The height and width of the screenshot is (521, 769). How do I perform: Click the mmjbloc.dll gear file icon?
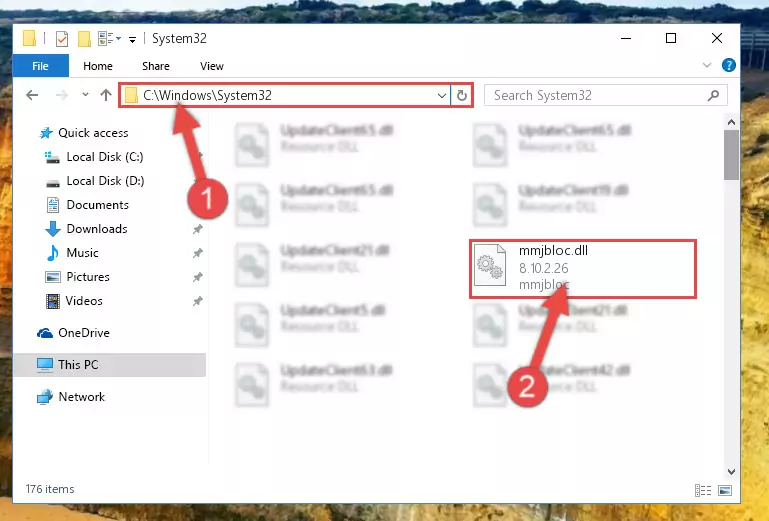pyautogui.click(x=490, y=265)
